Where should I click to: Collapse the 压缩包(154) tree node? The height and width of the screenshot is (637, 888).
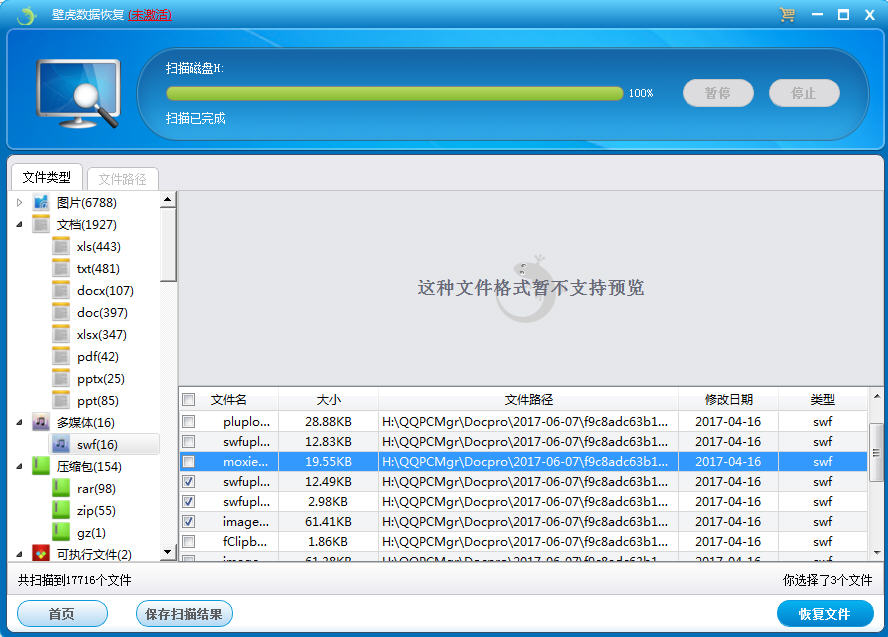point(19,467)
